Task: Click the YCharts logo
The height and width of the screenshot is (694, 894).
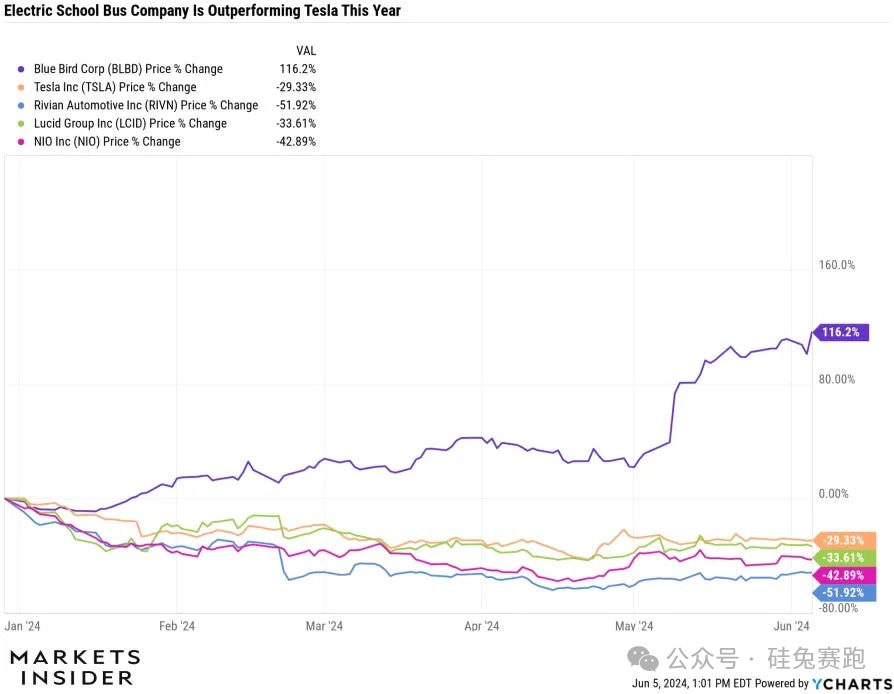Action: coord(849,683)
